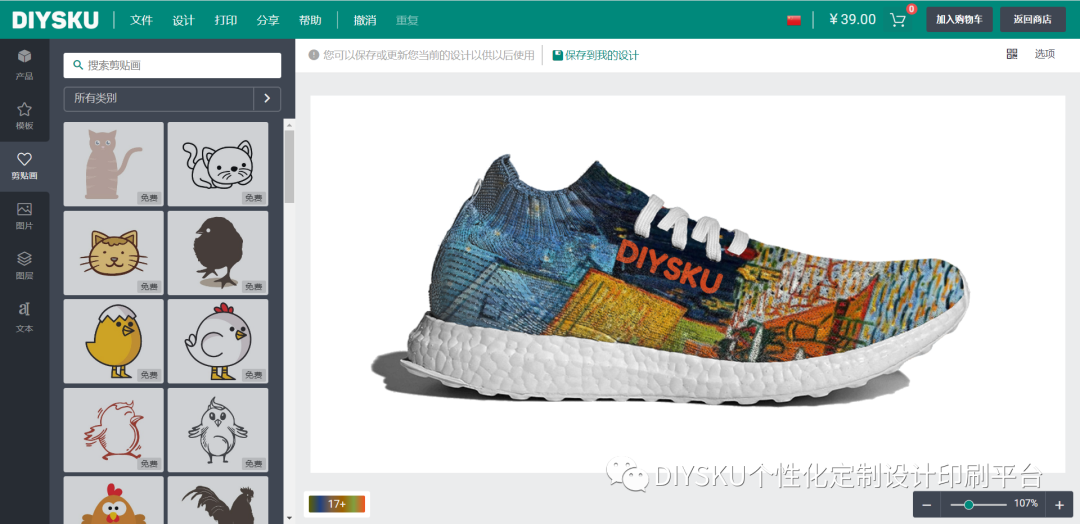1080x524 pixels.
Task: Click the QR code icon
Action: pyautogui.click(x=1012, y=54)
